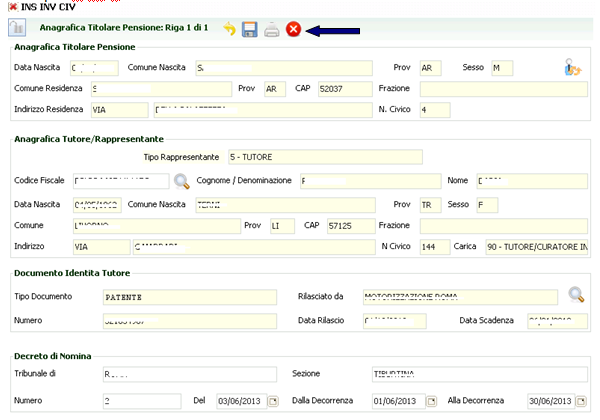Click Prov field containing AR near Sesso
The image size is (600, 420).
point(430,68)
